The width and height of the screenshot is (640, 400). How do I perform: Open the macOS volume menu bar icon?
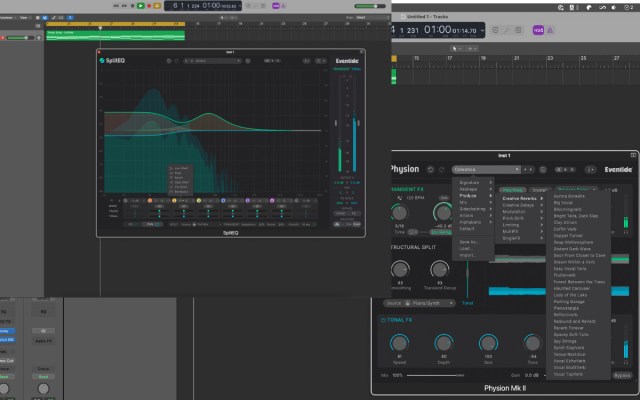613,7
